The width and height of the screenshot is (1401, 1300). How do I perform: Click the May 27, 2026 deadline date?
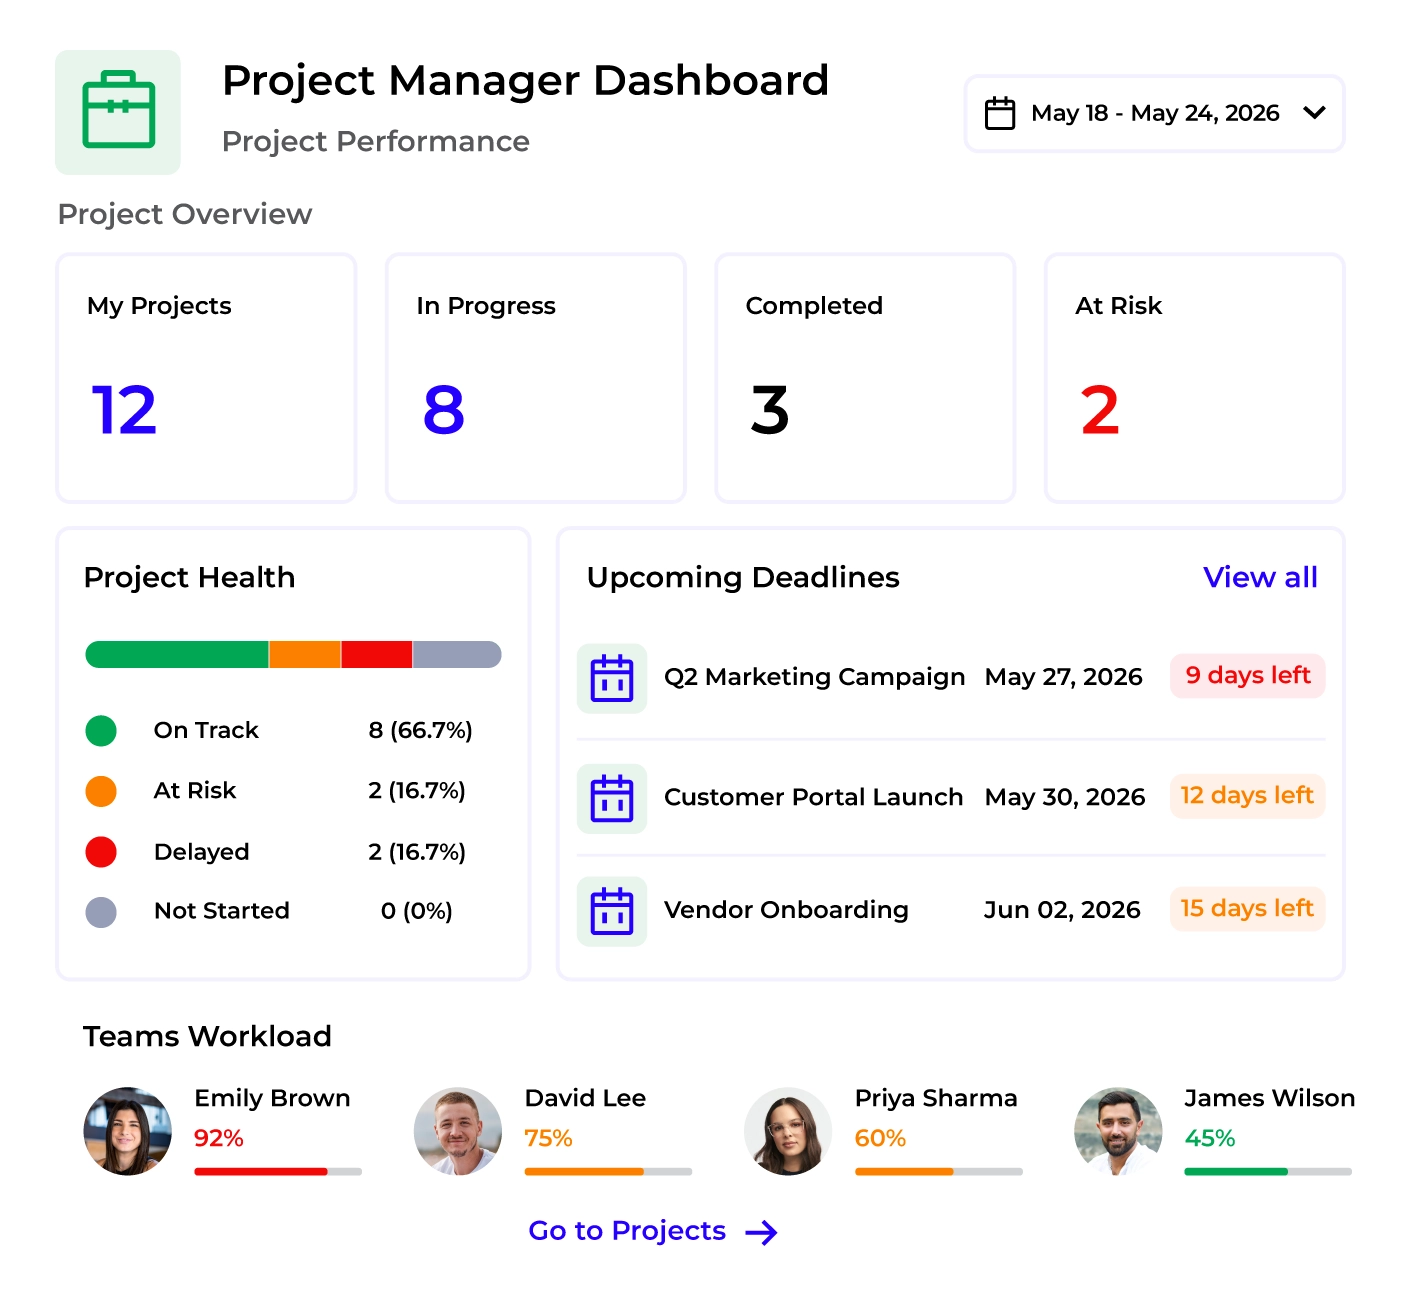click(1064, 677)
